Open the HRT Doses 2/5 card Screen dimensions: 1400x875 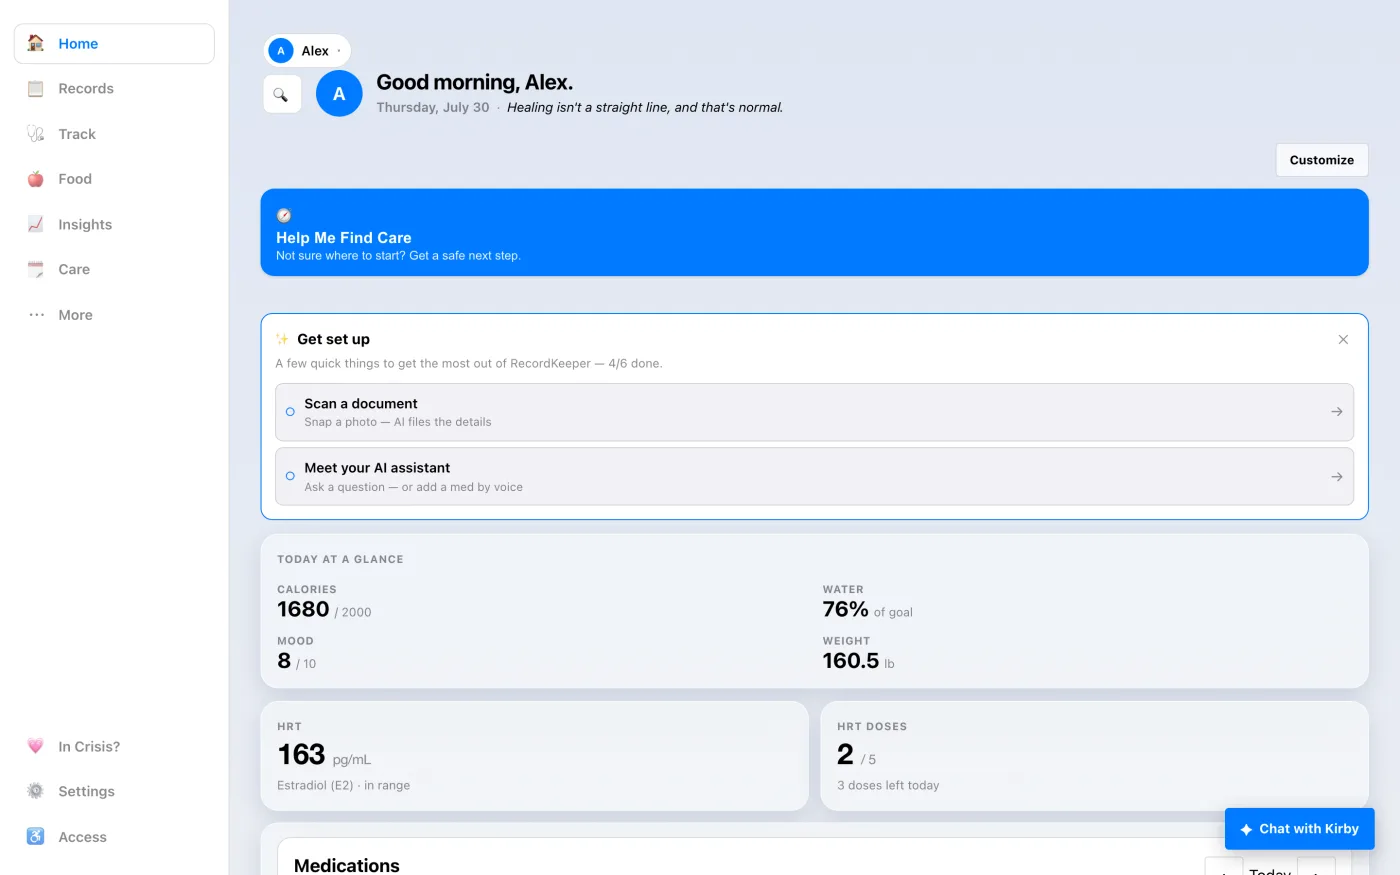1094,756
